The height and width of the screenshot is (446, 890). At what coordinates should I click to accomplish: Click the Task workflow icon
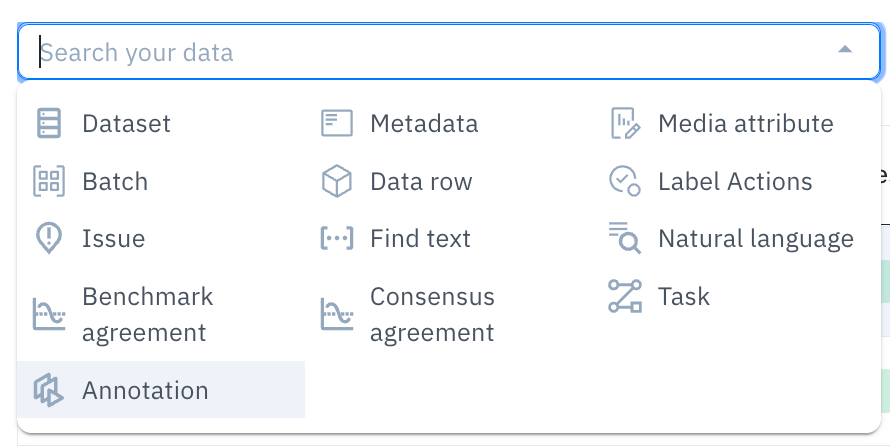tap(624, 296)
